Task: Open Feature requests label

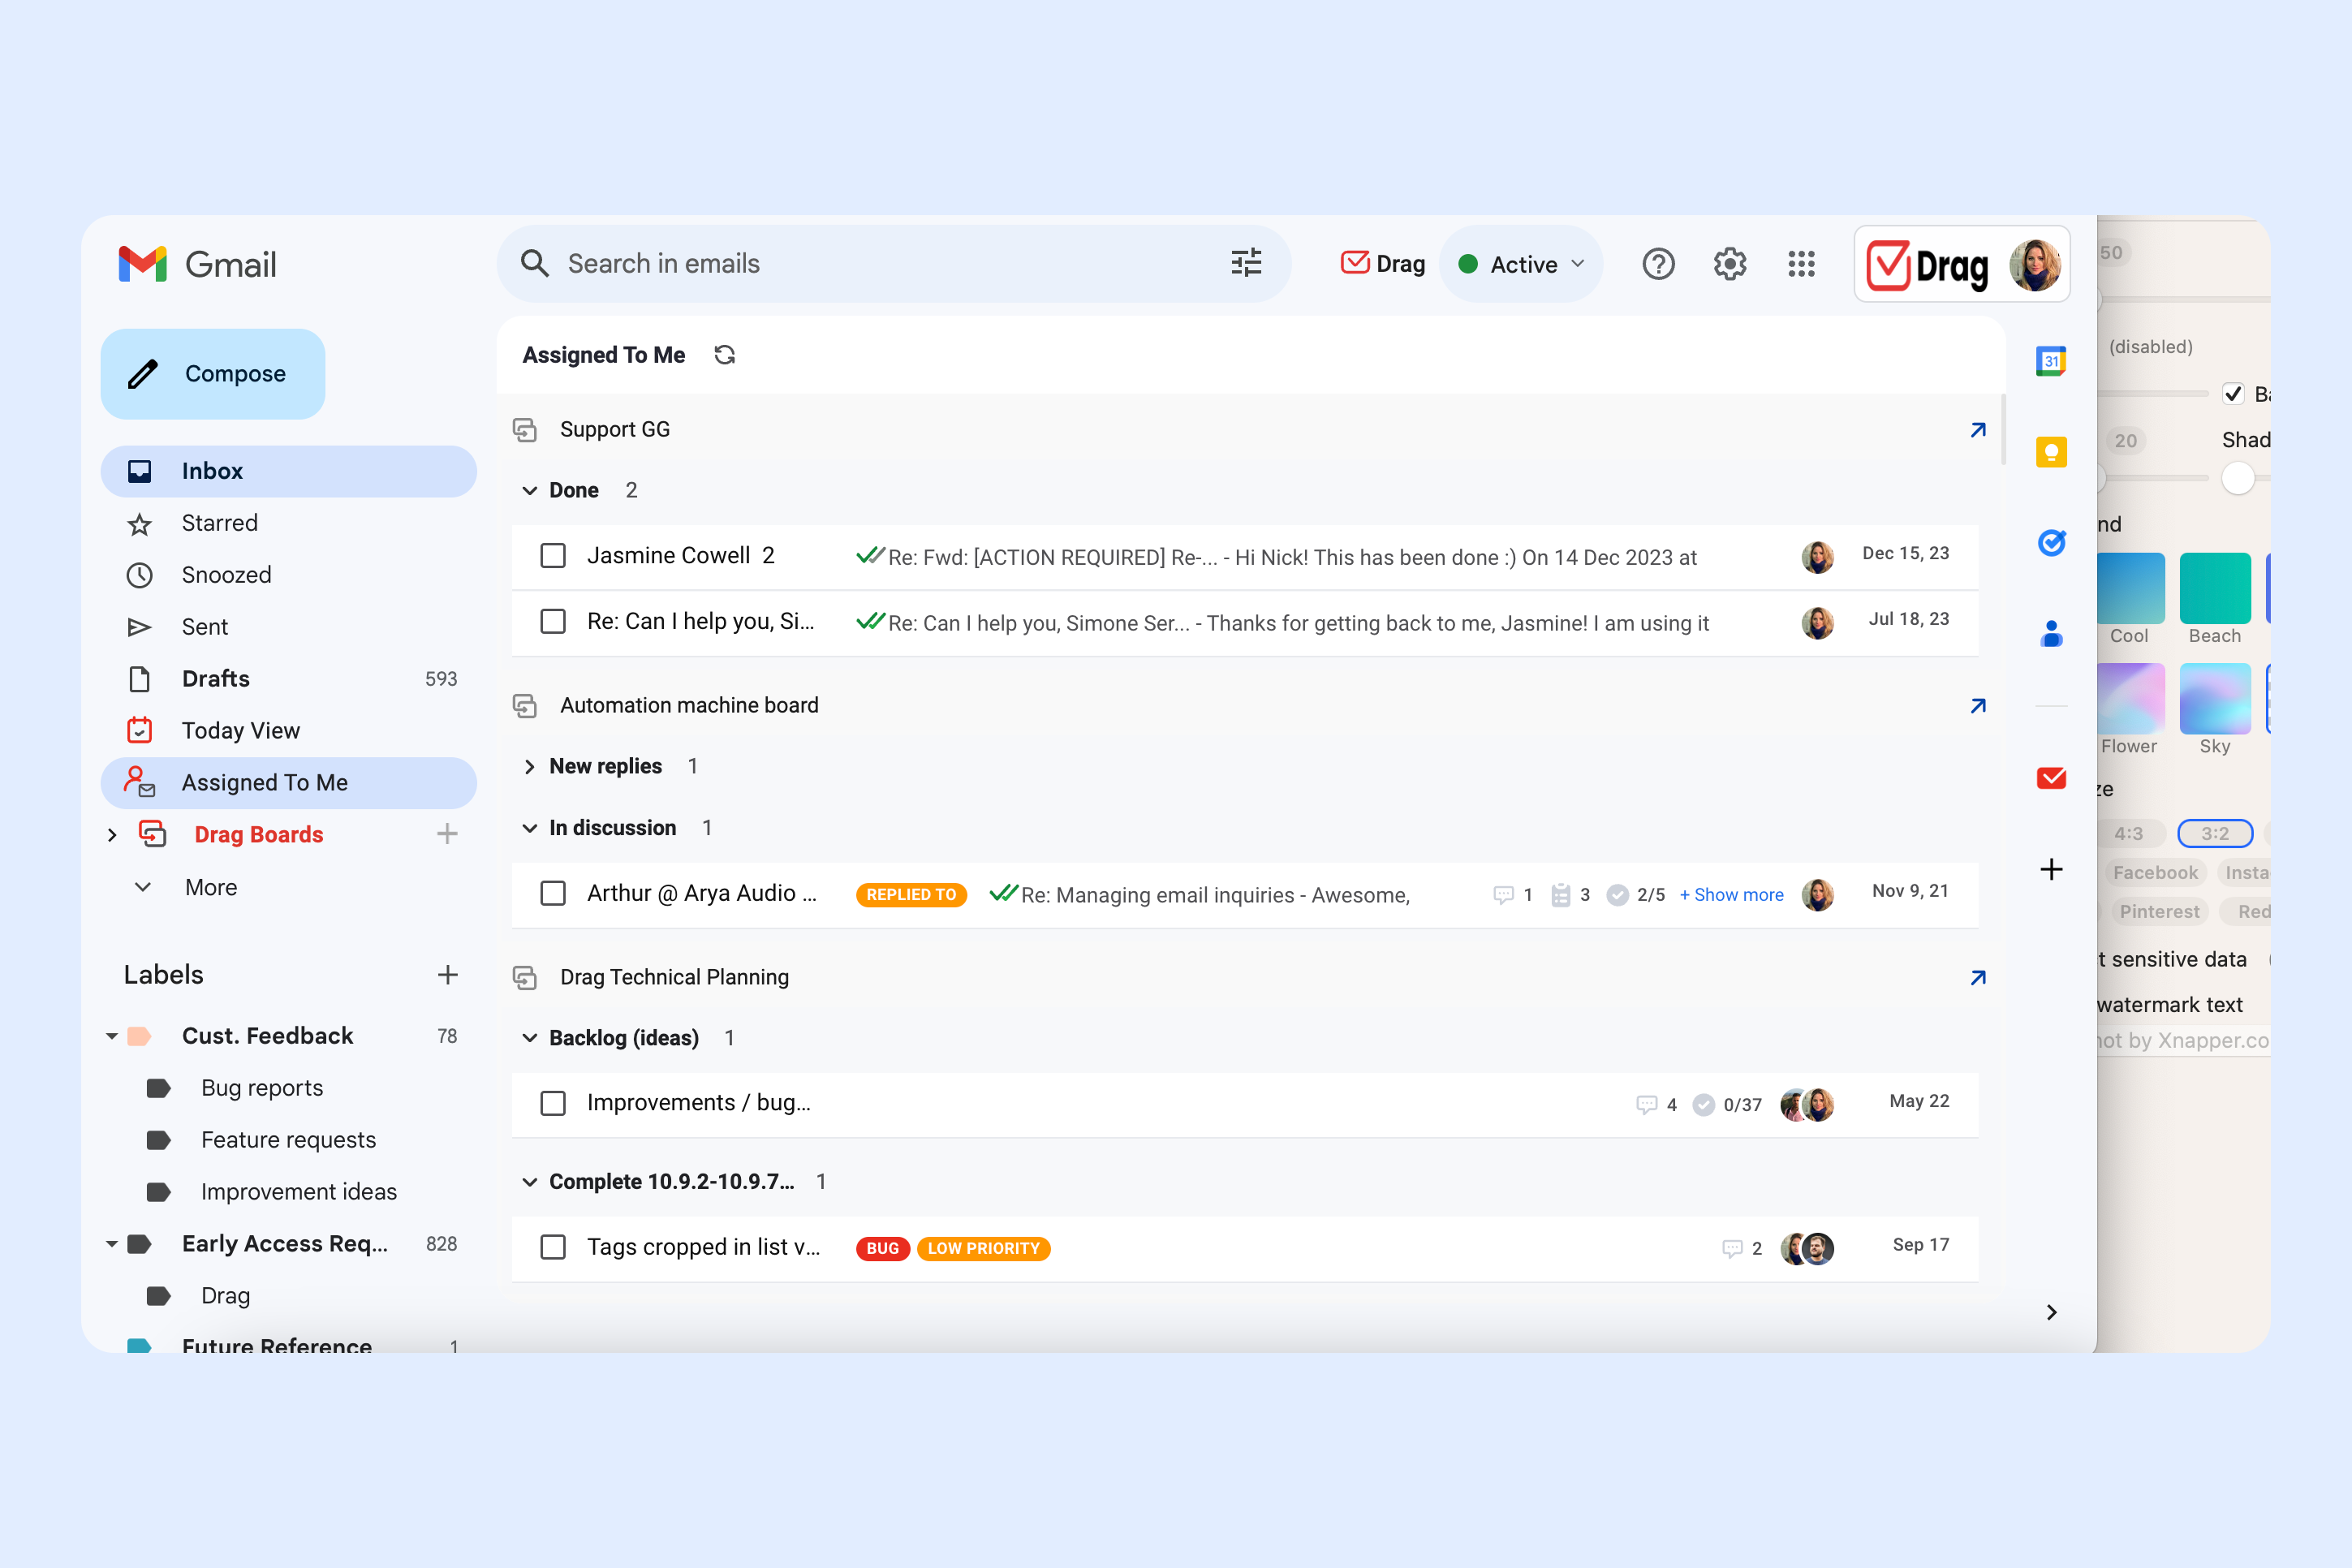Action: [x=288, y=1140]
